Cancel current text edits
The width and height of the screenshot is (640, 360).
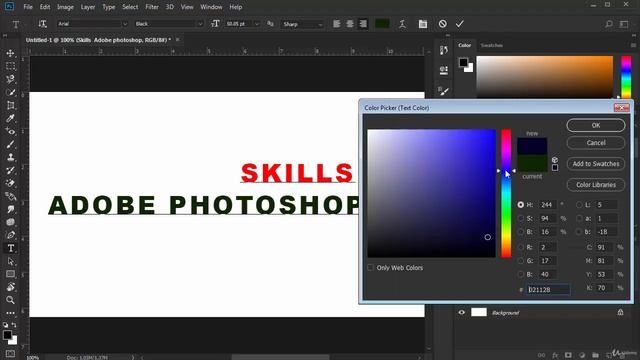click(x=442, y=24)
